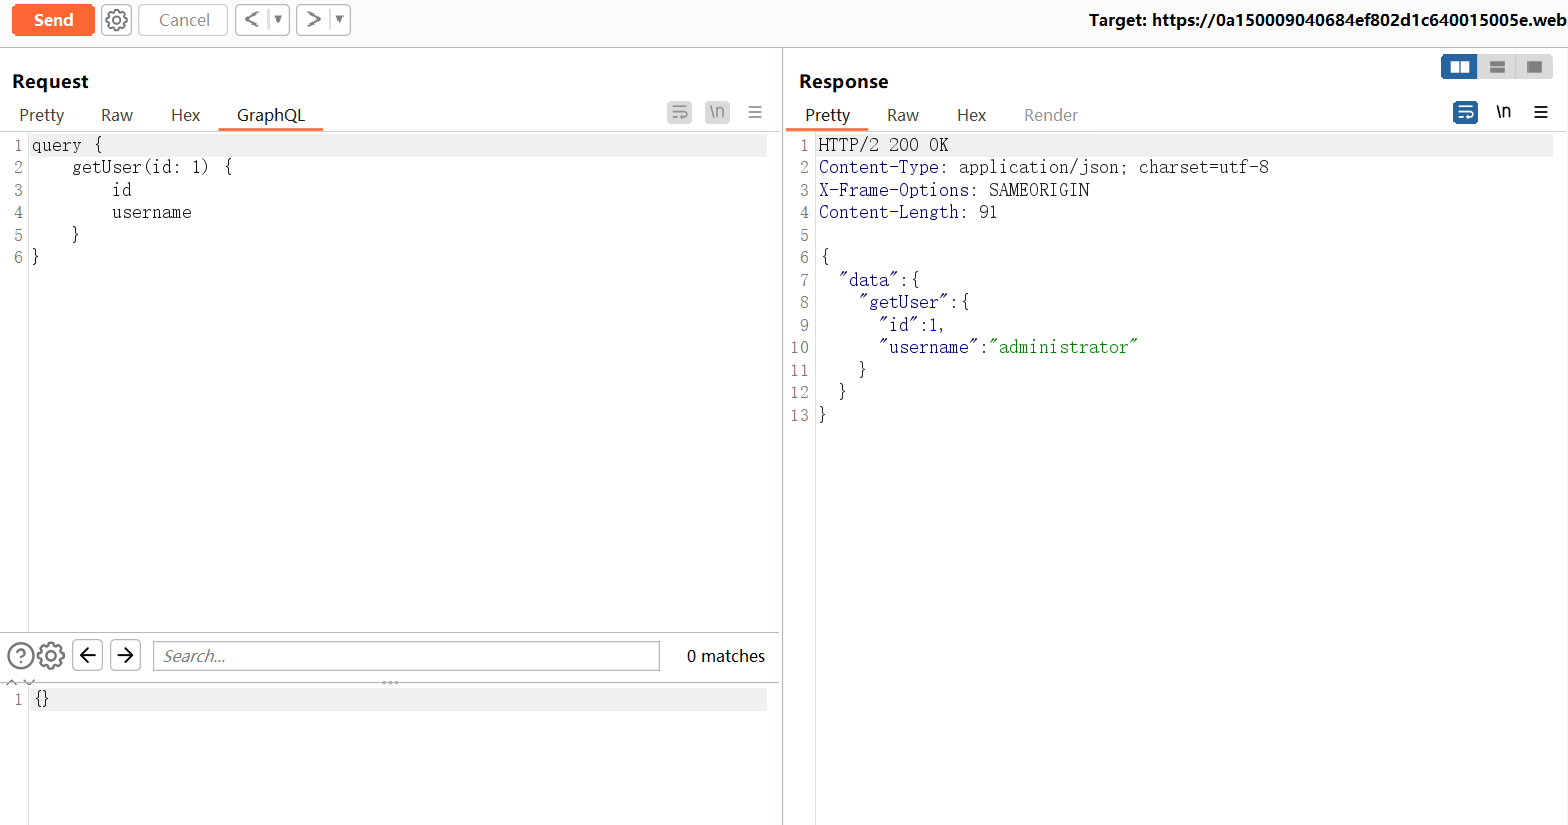The height and width of the screenshot is (825, 1568).
Task: Open search settings gear beside help icon
Action: [51, 656]
